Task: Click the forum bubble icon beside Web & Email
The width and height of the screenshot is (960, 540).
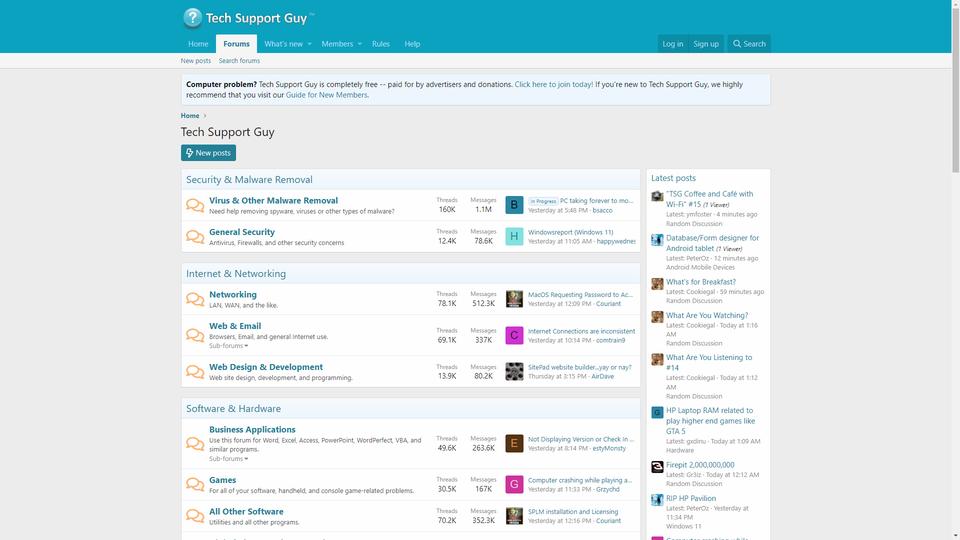Action: pos(195,335)
